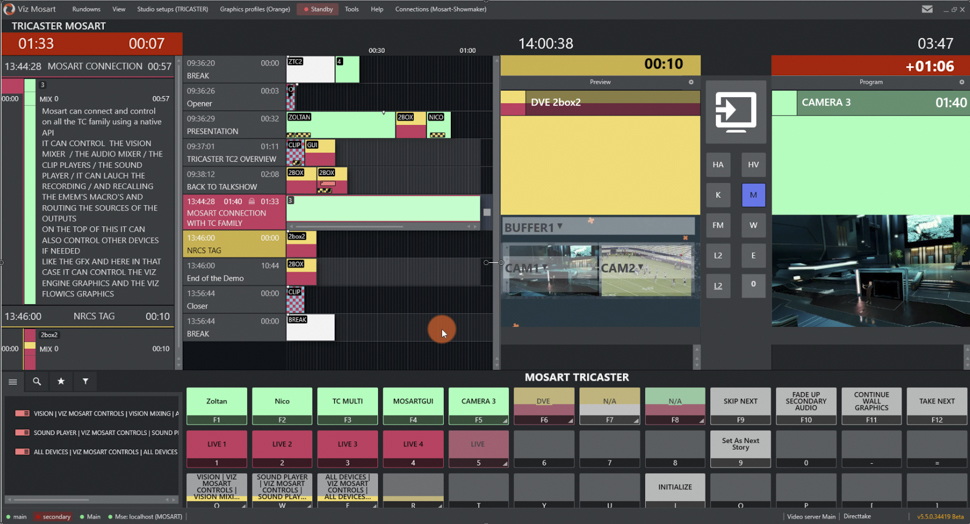This screenshot has width=970, height=524.
Task: Click SKIP NEXT F9 button
Action: (740, 406)
